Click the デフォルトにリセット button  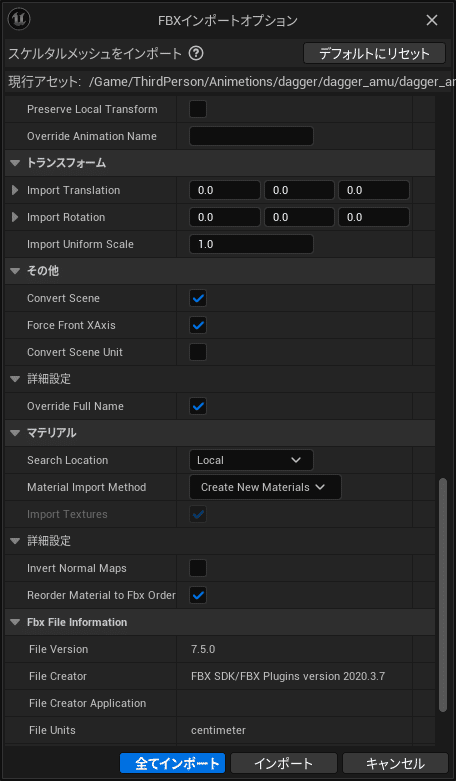[374, 53]
